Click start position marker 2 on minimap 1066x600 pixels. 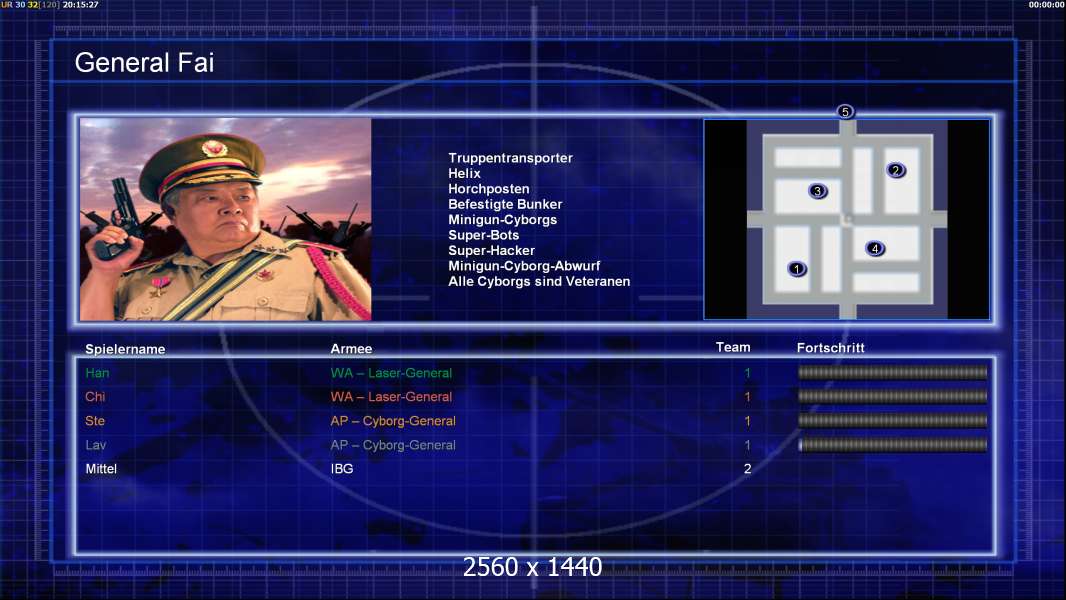pos(895,170)
